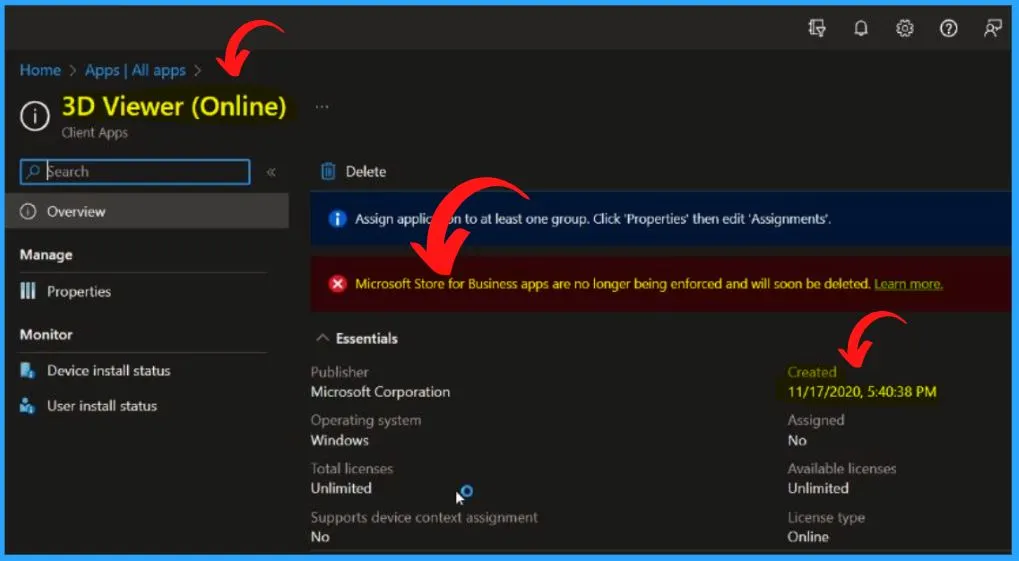Screen dimensions: 1019x561
Task: Click the Essentials heading text
Action: tap(367, 338)
